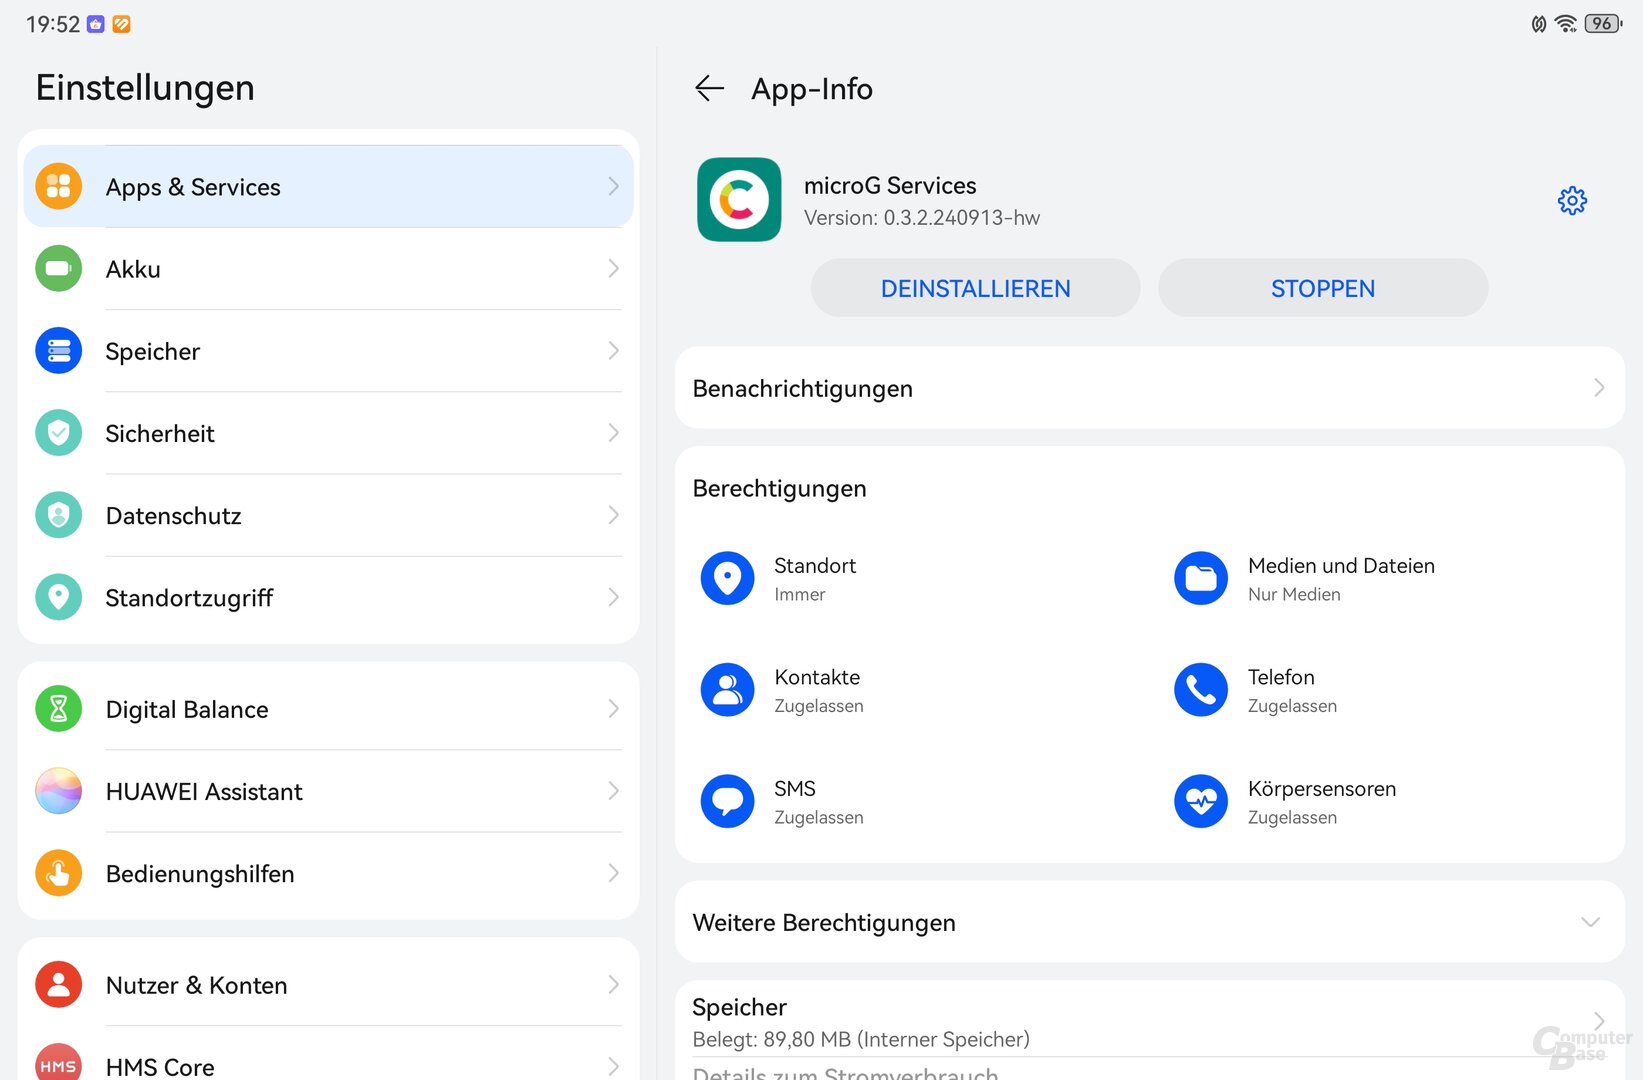Viewport: 1643px width, 1080px height.
Task: Select Sicherheit settings entry
Action: coord(328,432)
